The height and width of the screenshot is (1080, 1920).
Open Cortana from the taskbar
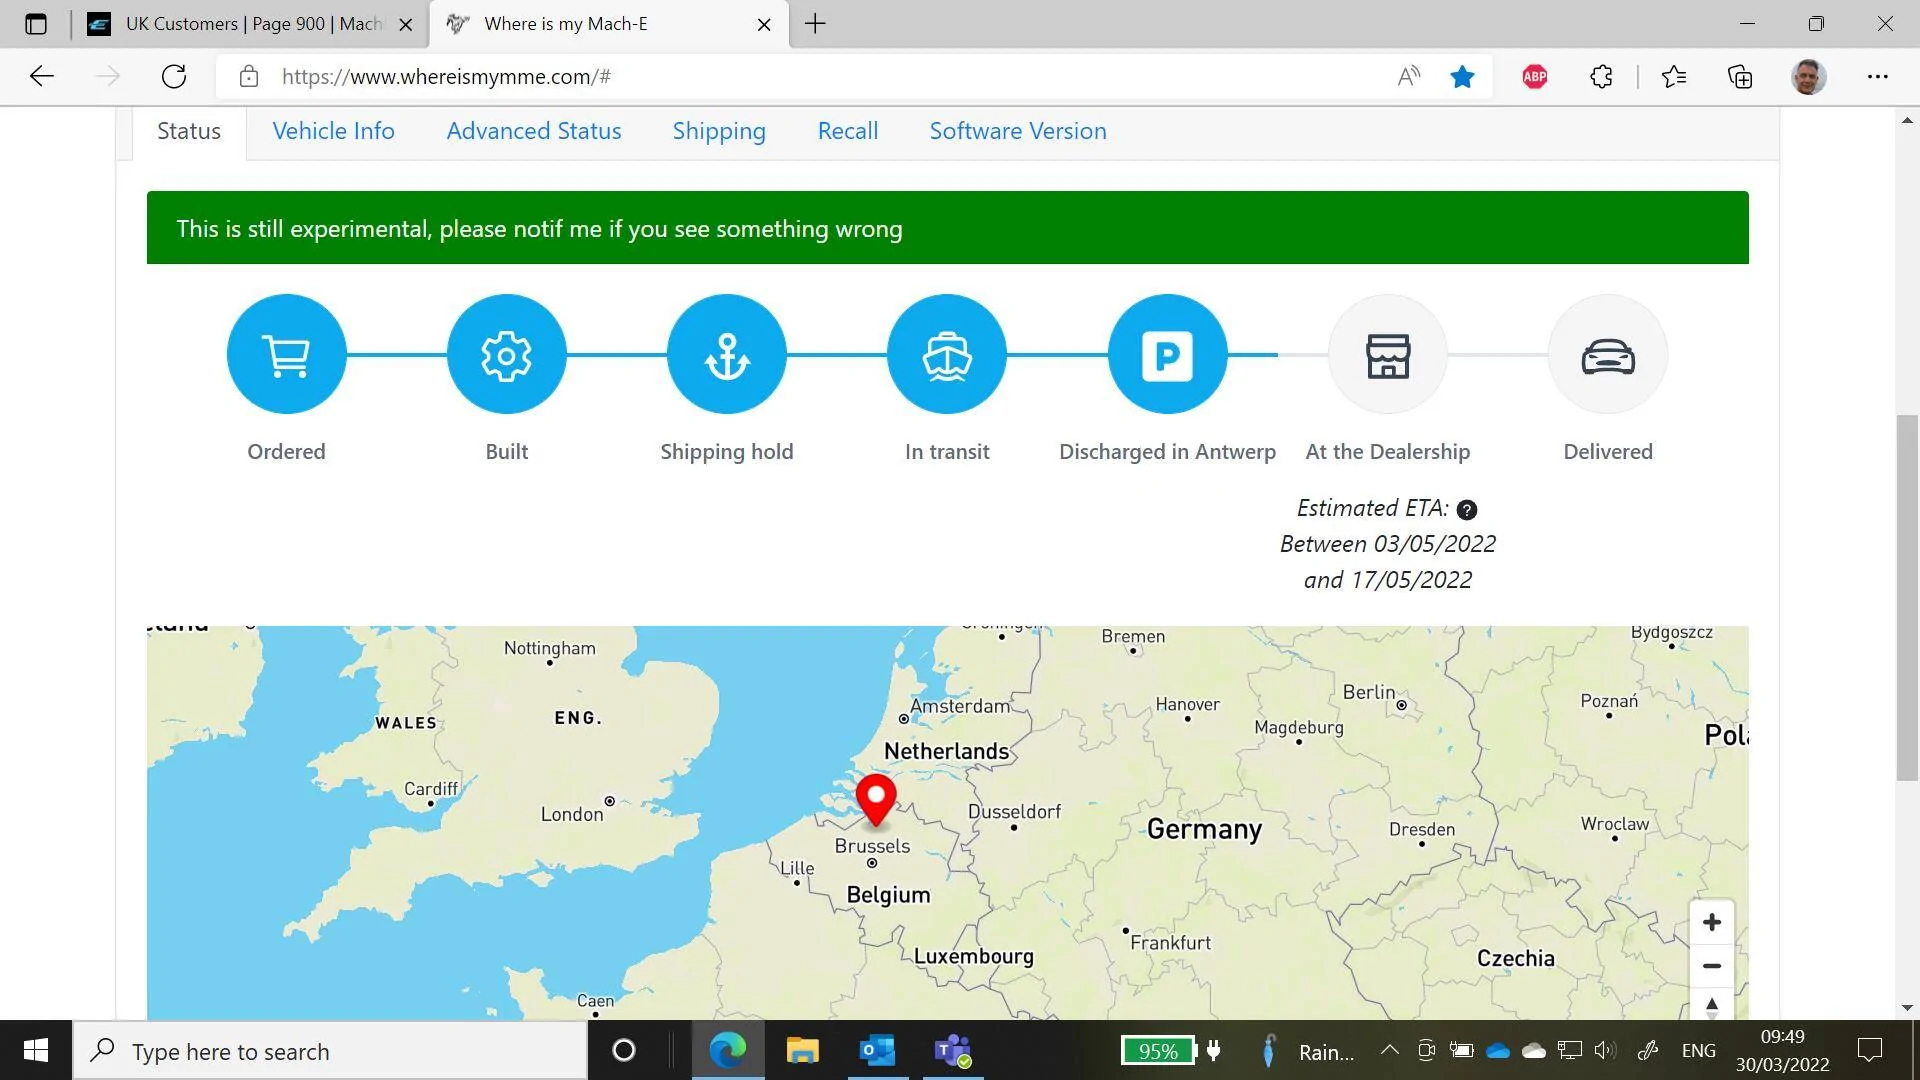pyautogui.click(x=623, y=1051)
